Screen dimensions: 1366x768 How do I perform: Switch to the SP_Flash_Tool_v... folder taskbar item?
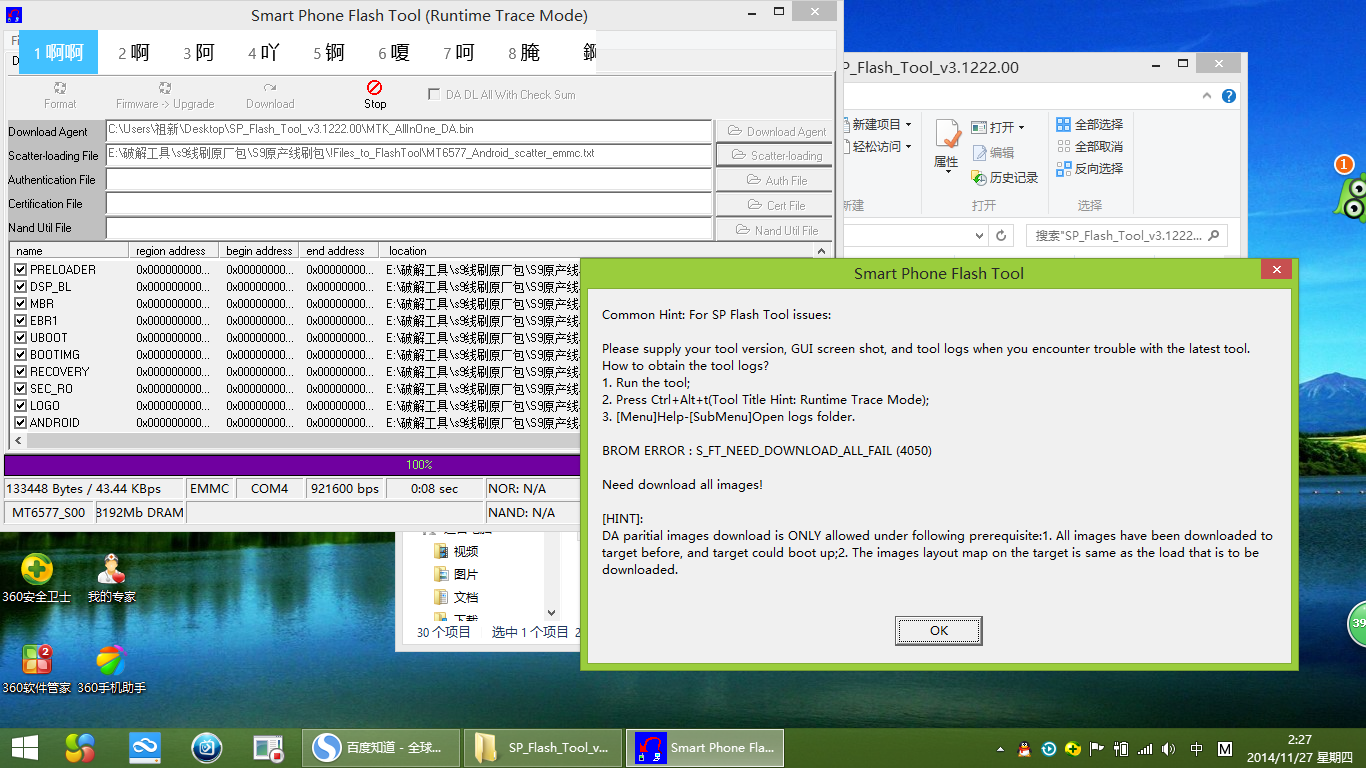point(544,747)
